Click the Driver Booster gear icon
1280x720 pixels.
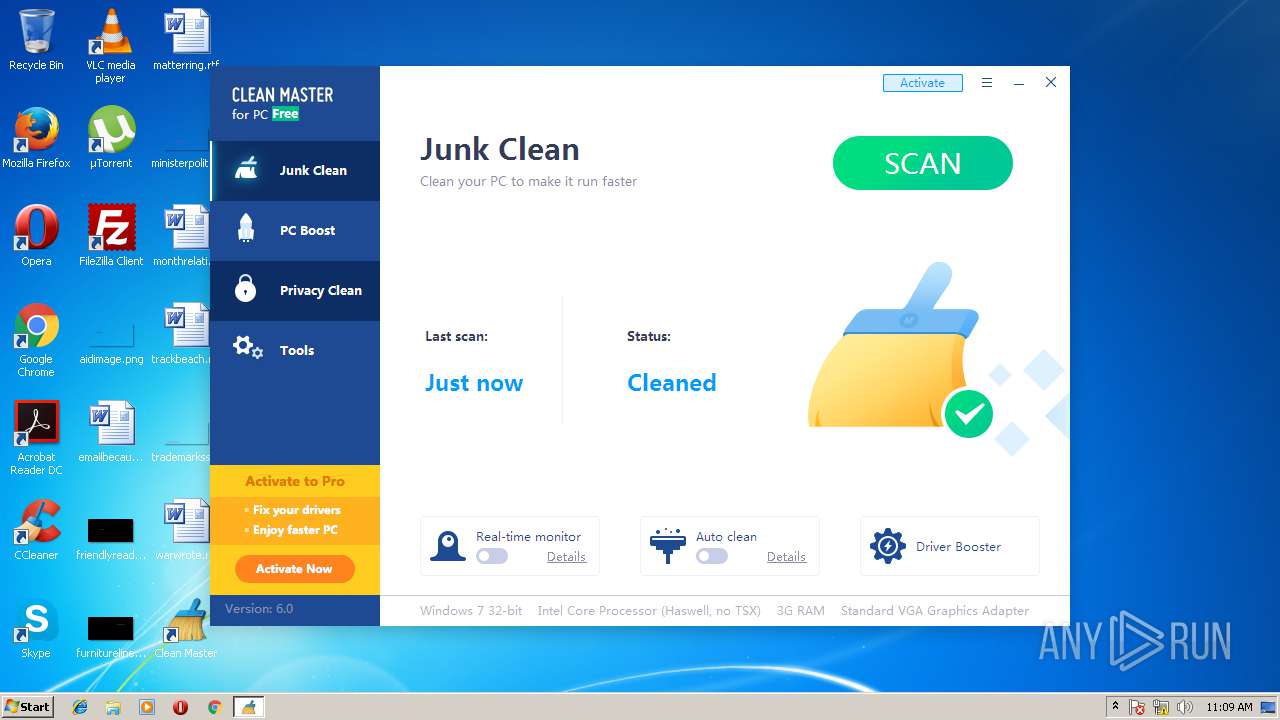coord(887,546)
